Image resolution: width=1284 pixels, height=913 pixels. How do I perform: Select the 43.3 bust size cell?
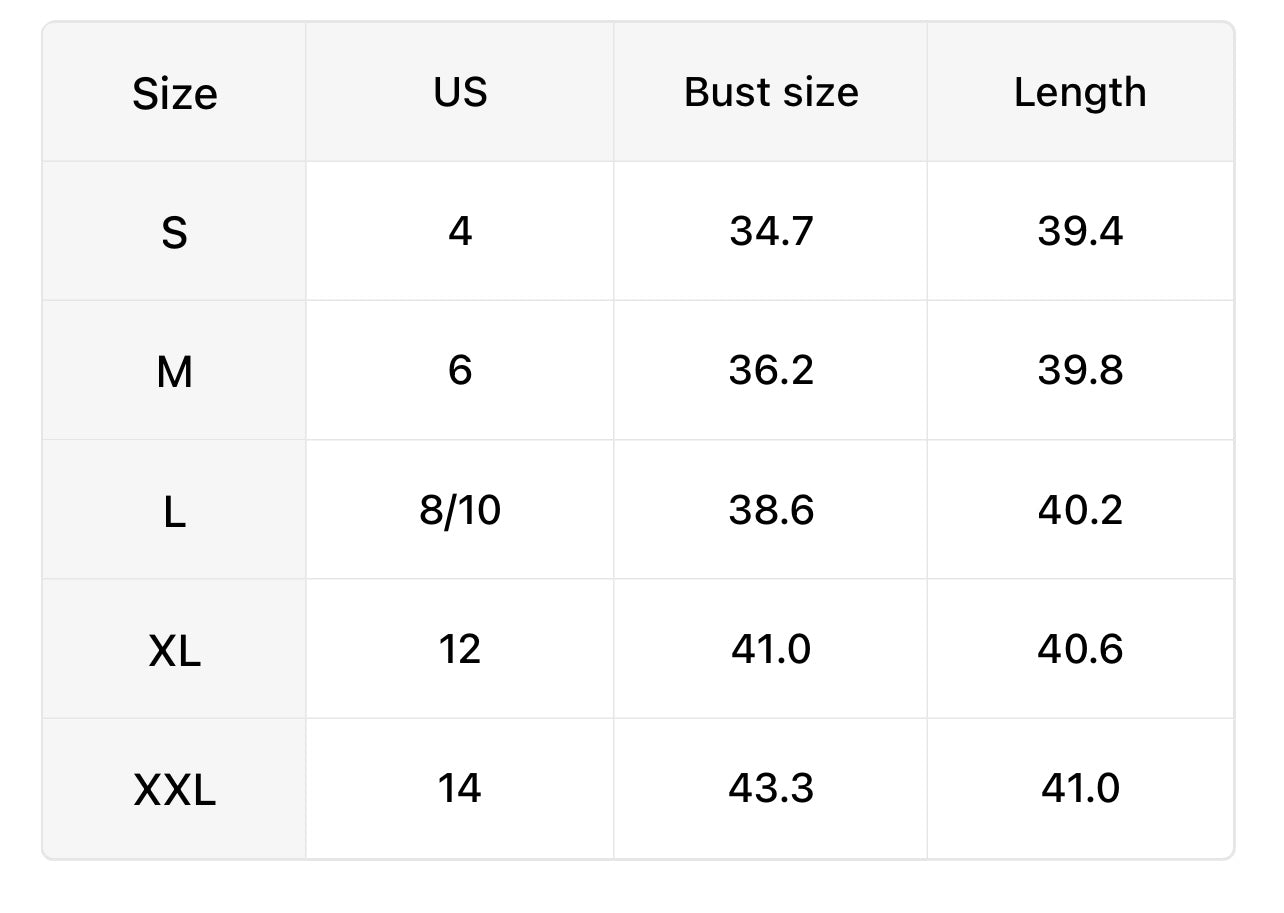click(x=771, y=788)
